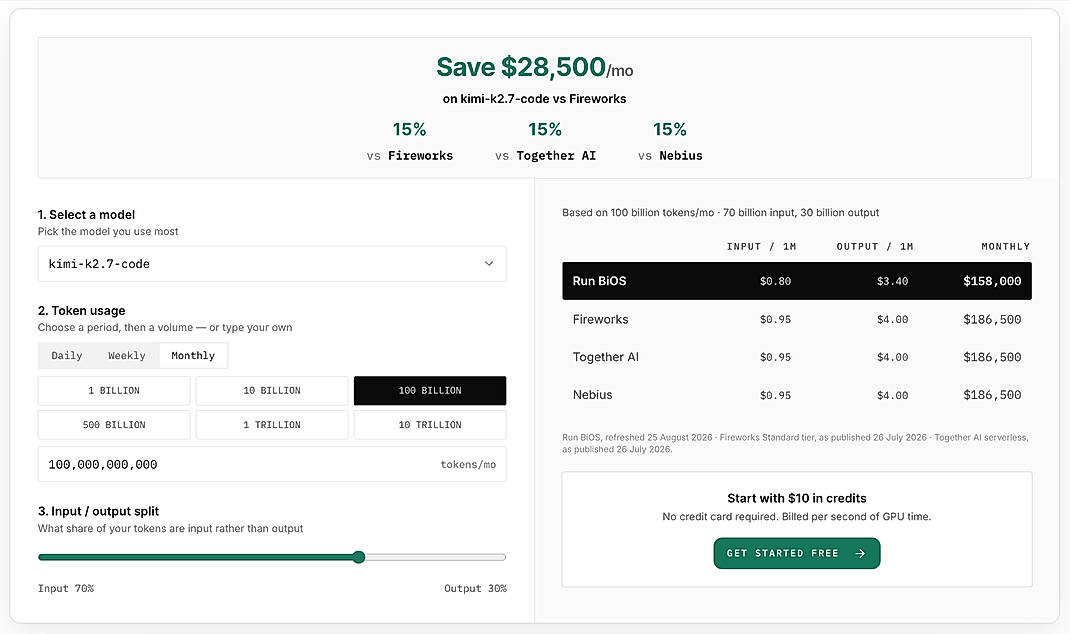
Task: Click the chevron arrow in model selector
Action: coord(489,263)
